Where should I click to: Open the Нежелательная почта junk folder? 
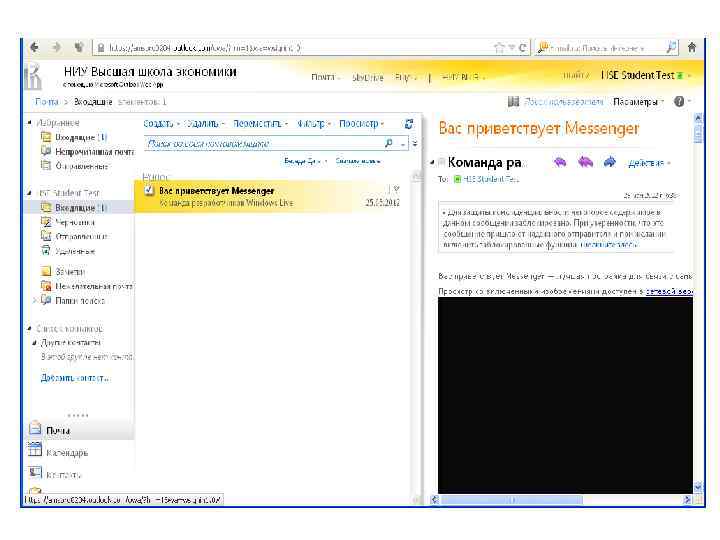(87, 286)
